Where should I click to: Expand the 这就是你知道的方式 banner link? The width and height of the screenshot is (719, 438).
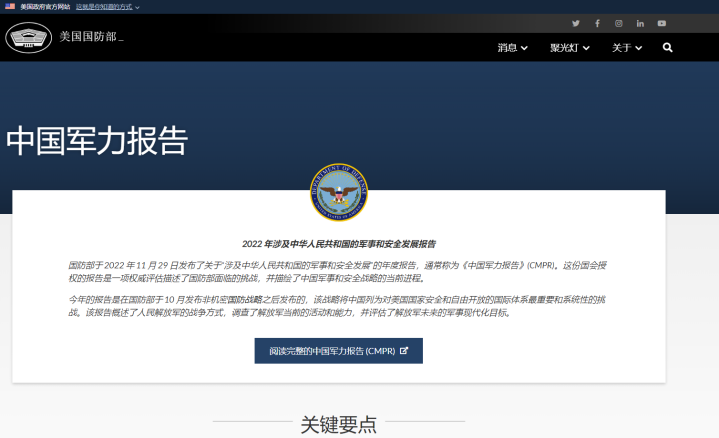tap(108, 7)
